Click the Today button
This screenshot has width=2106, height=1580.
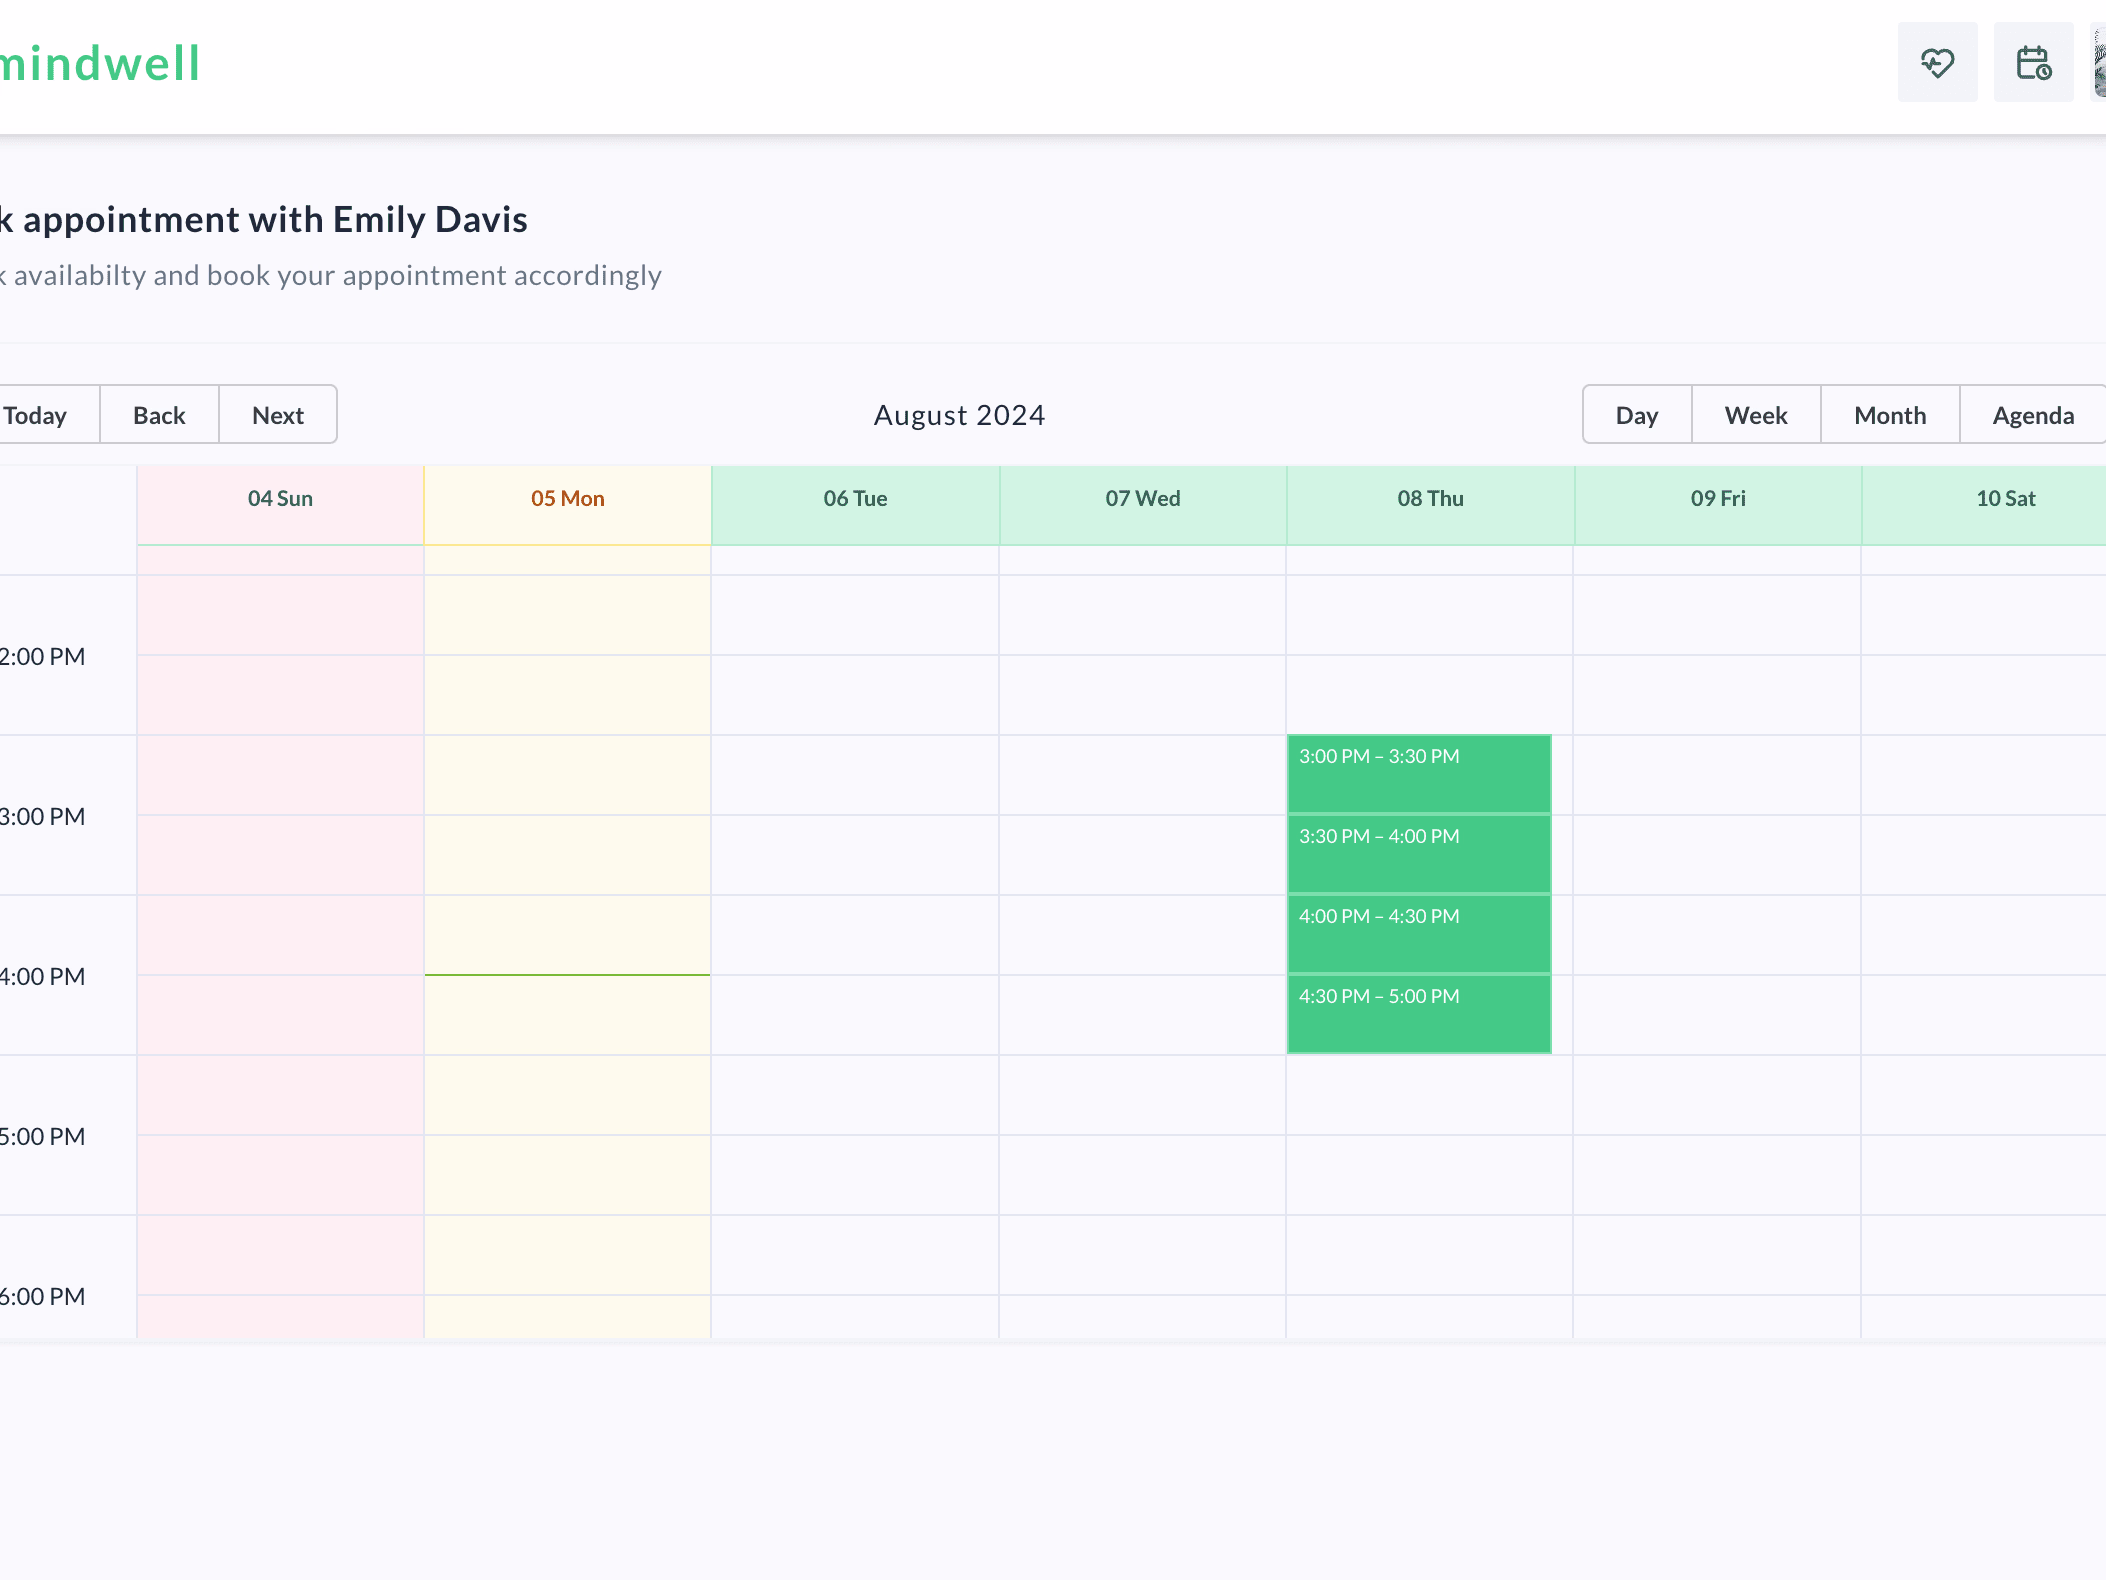point(35,414)
